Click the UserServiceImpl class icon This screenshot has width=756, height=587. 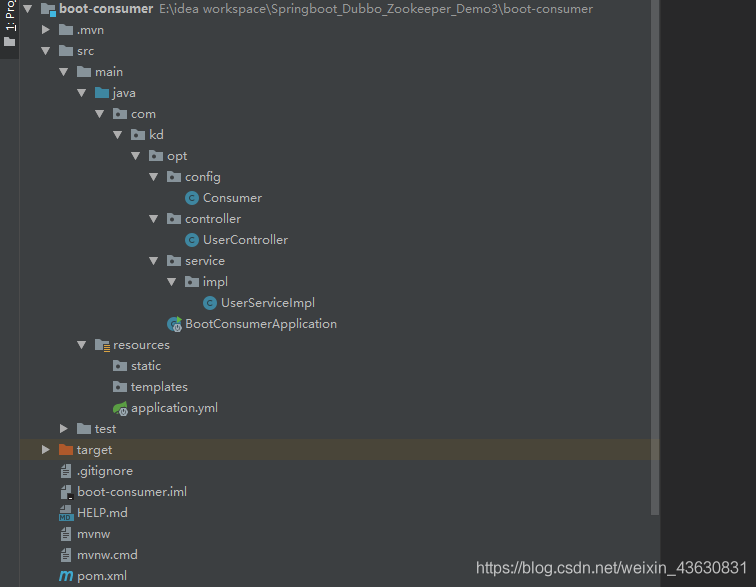point(210,303)
